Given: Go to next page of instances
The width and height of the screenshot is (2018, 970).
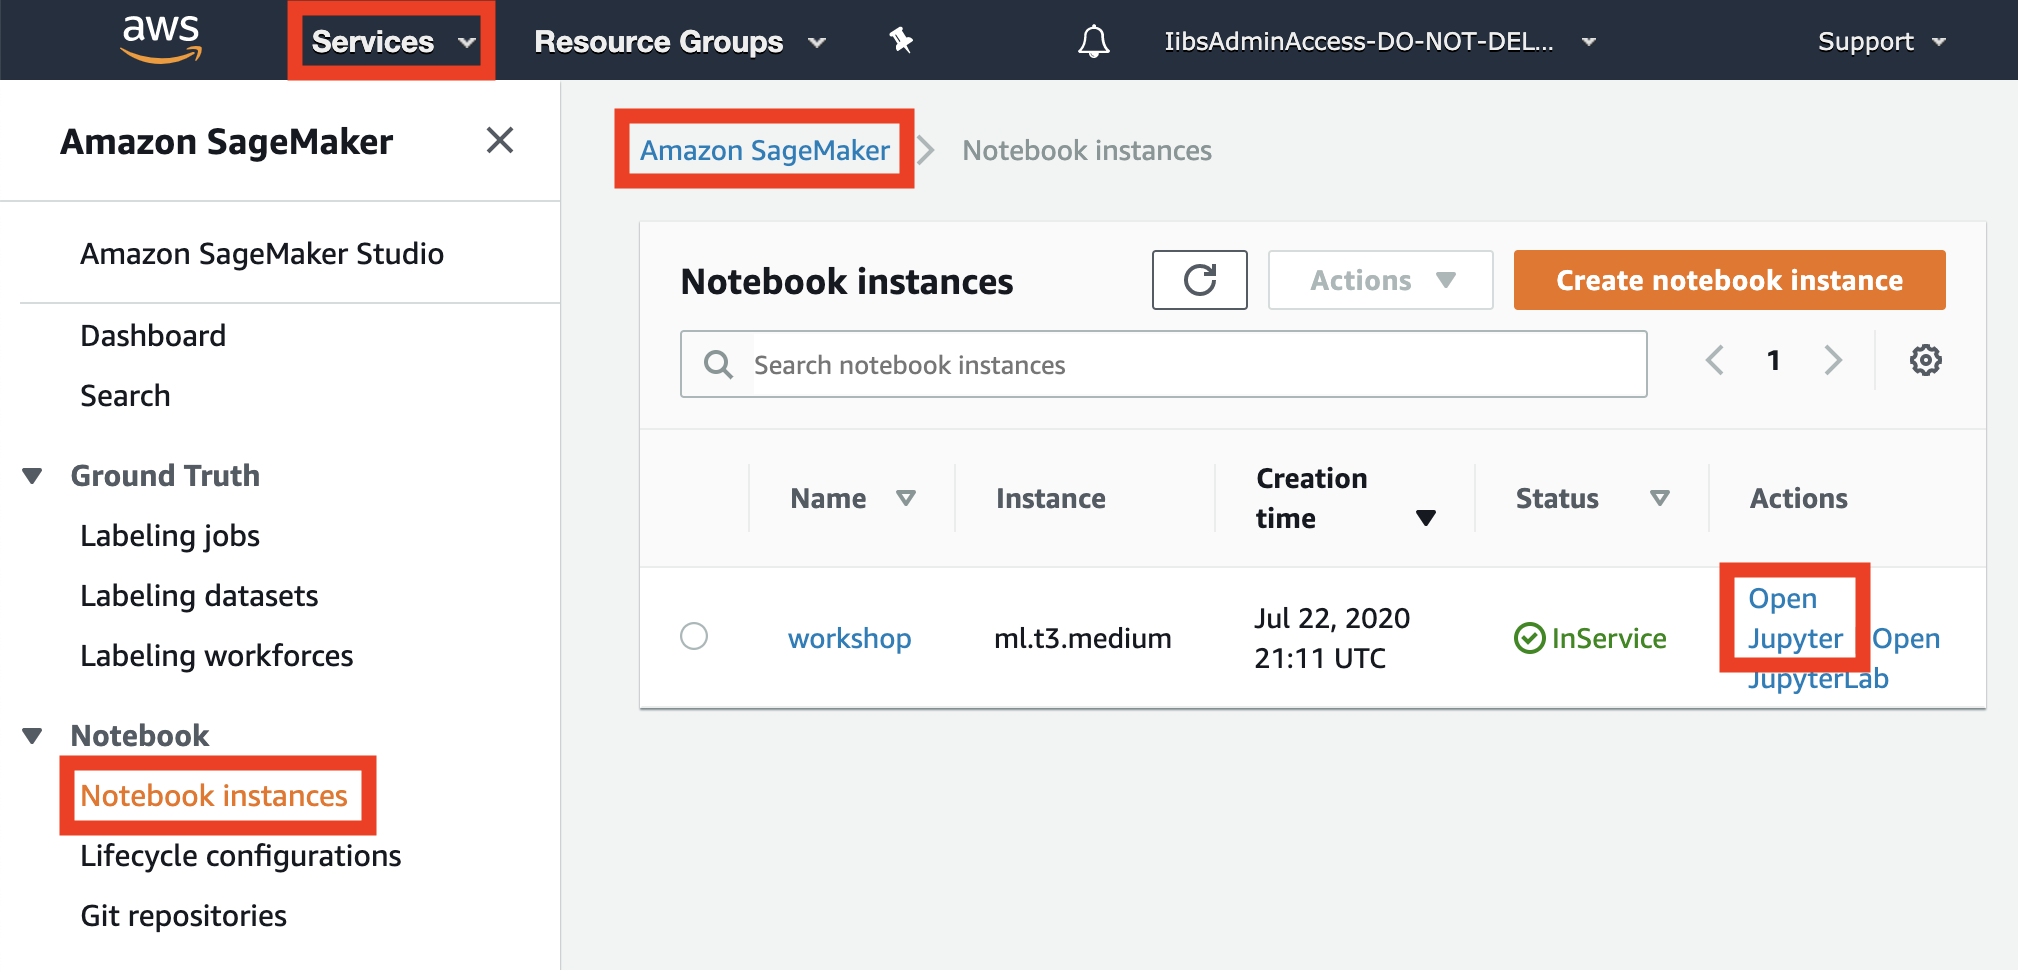Looking at the screenshot, I should pos(1833,360).
